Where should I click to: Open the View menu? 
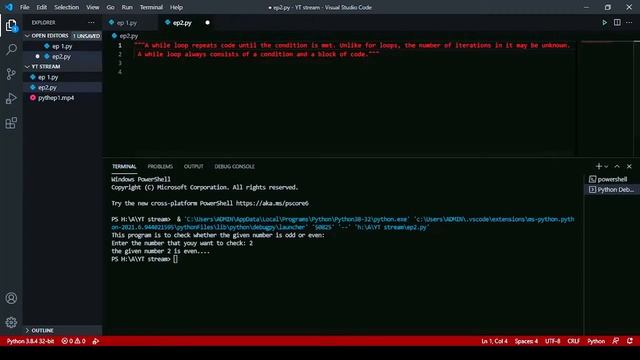click(x=93, y=7)
